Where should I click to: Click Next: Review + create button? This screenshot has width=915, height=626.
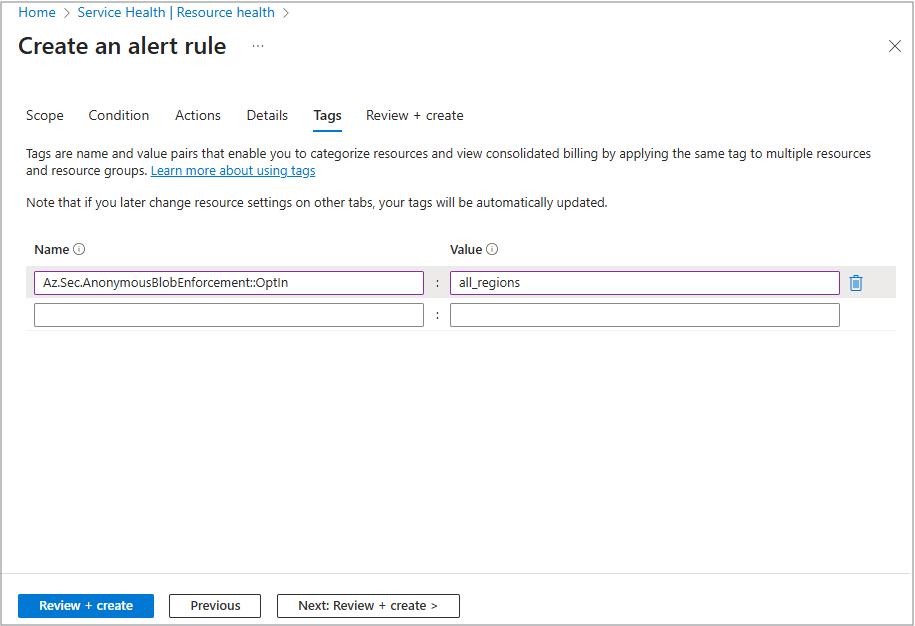[x=368, y=606]
